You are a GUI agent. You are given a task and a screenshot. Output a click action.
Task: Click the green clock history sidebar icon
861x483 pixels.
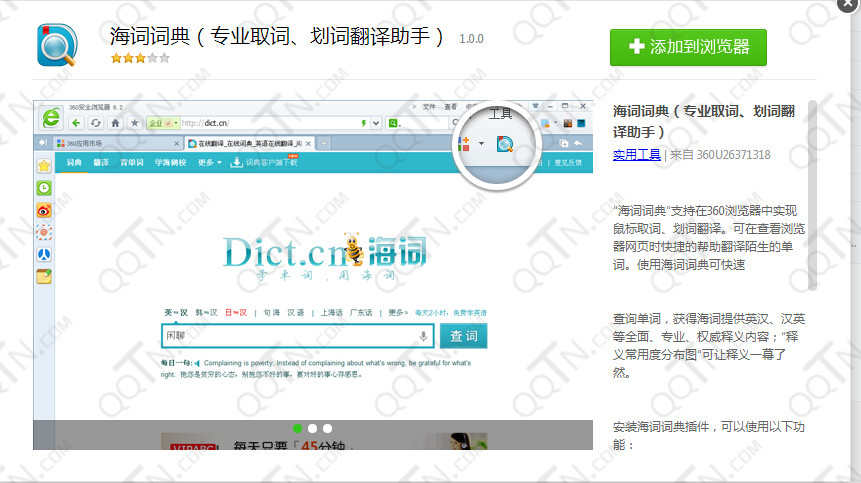point(44,187)
